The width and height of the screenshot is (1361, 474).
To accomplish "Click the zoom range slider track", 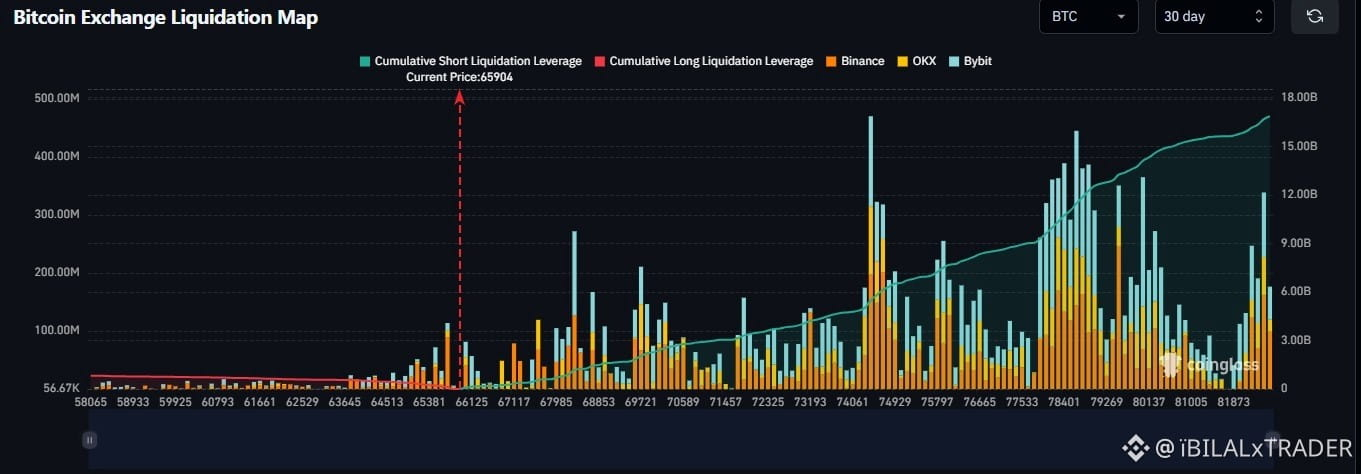I will (680, 439).
